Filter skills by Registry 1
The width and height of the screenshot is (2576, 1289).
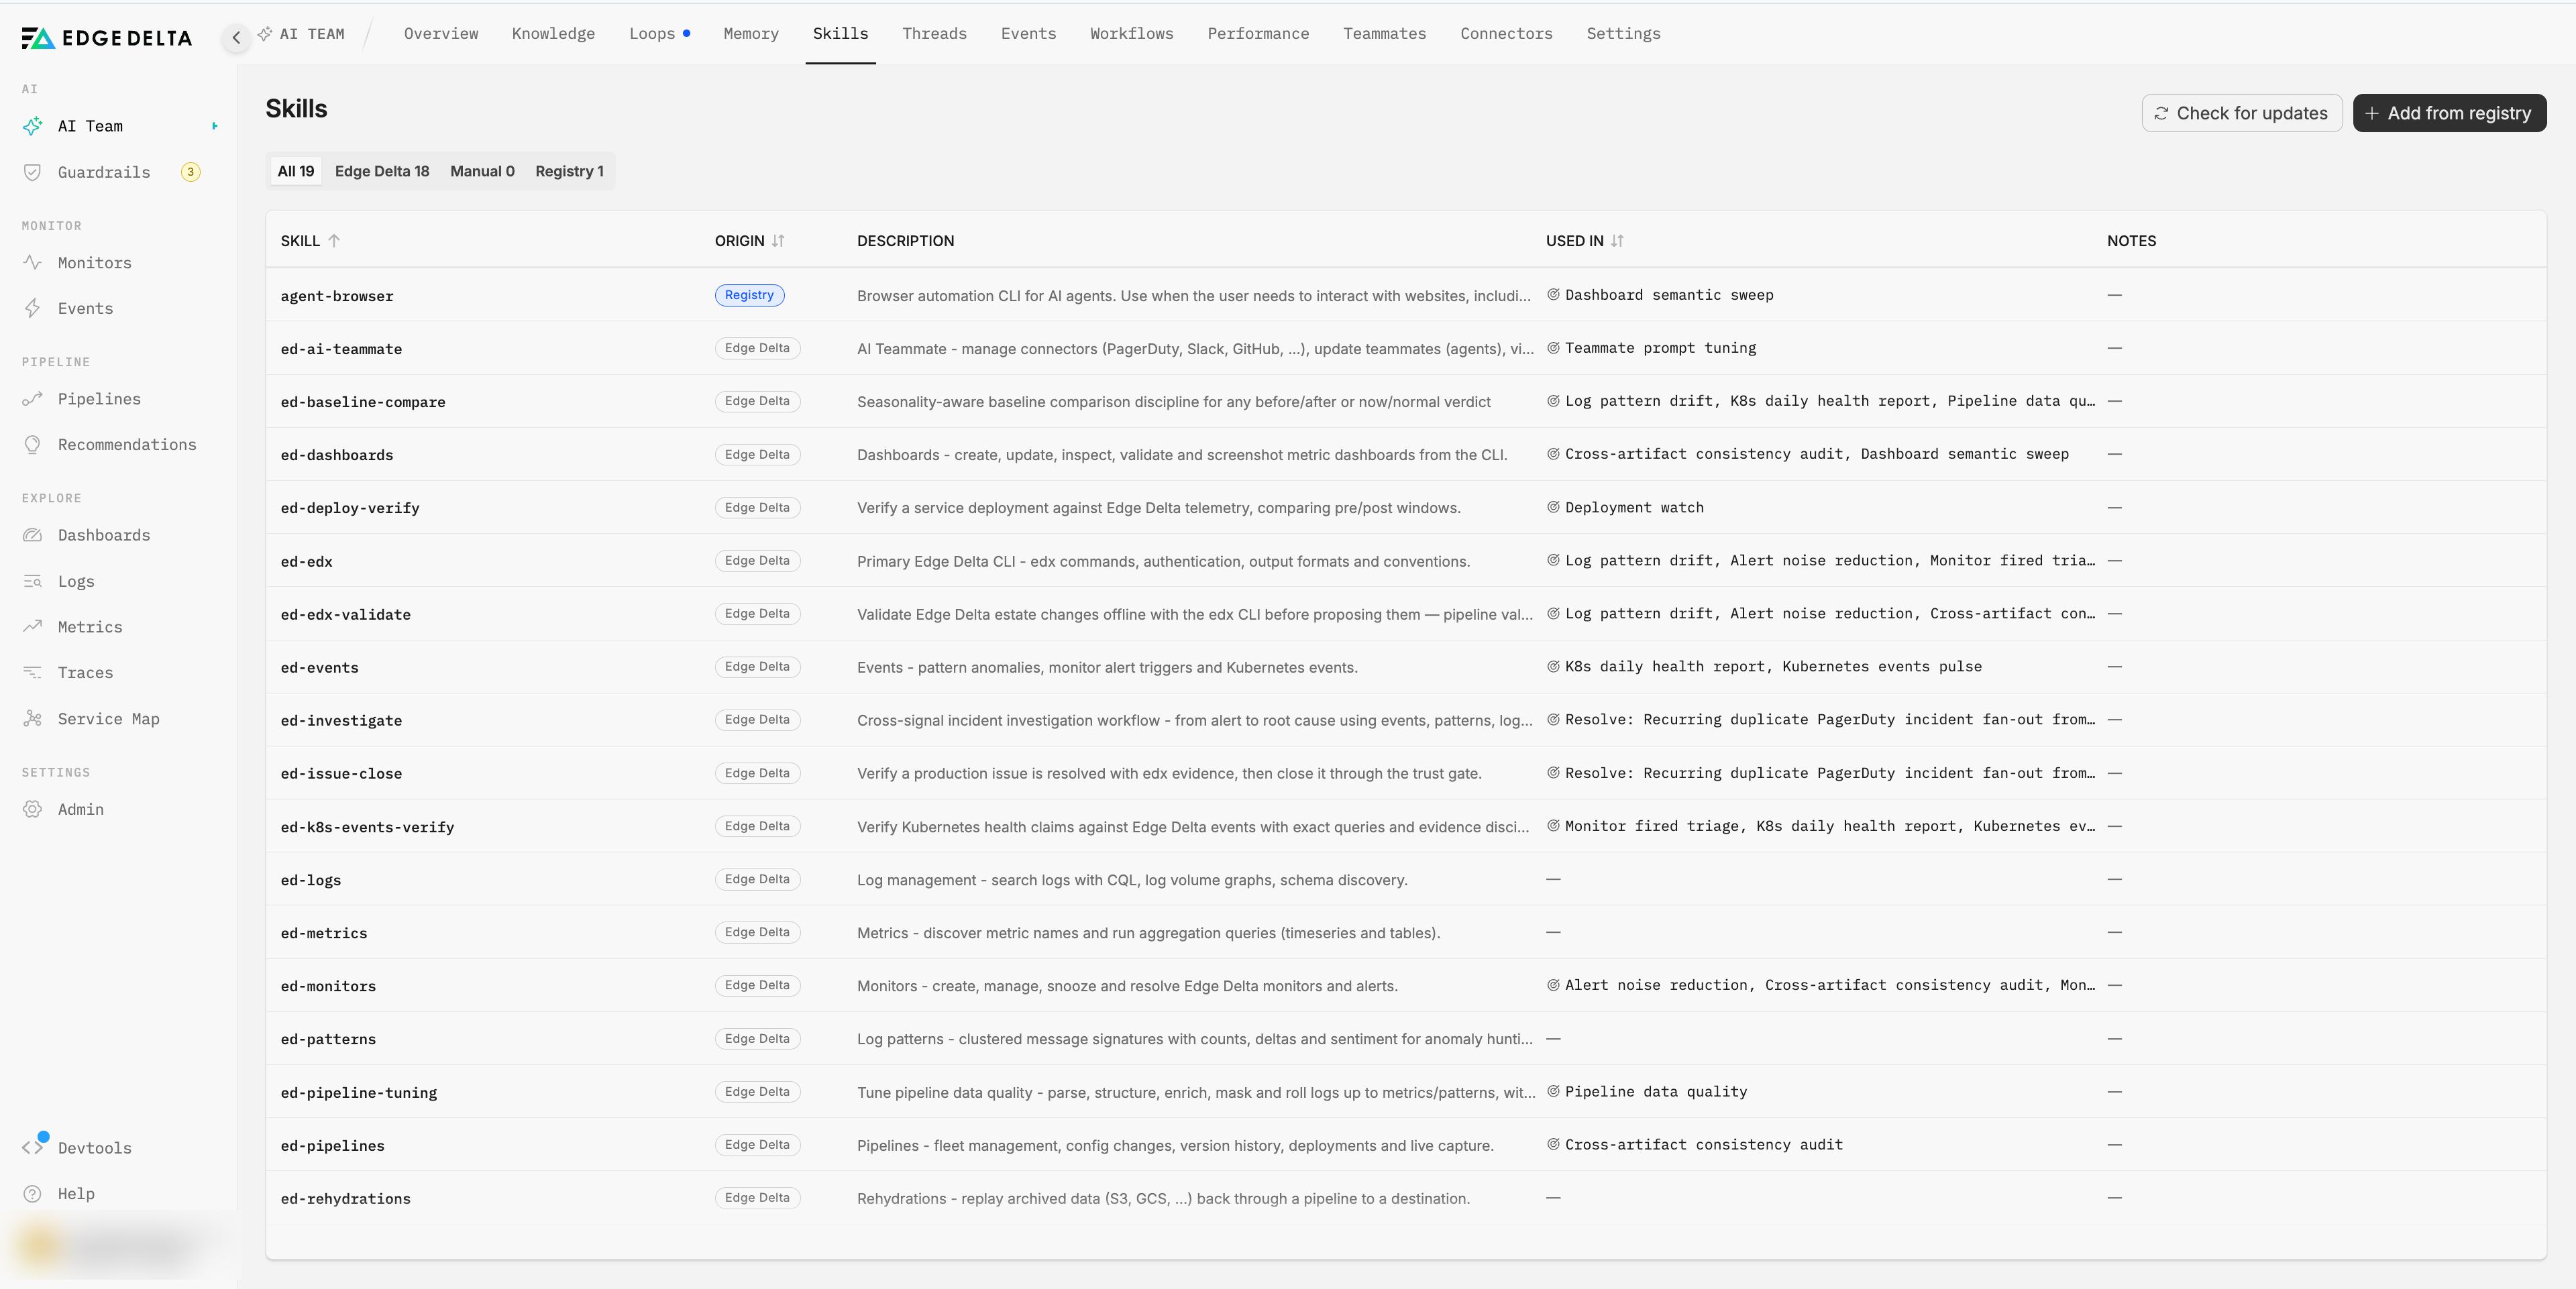click(x=569, y=171)
